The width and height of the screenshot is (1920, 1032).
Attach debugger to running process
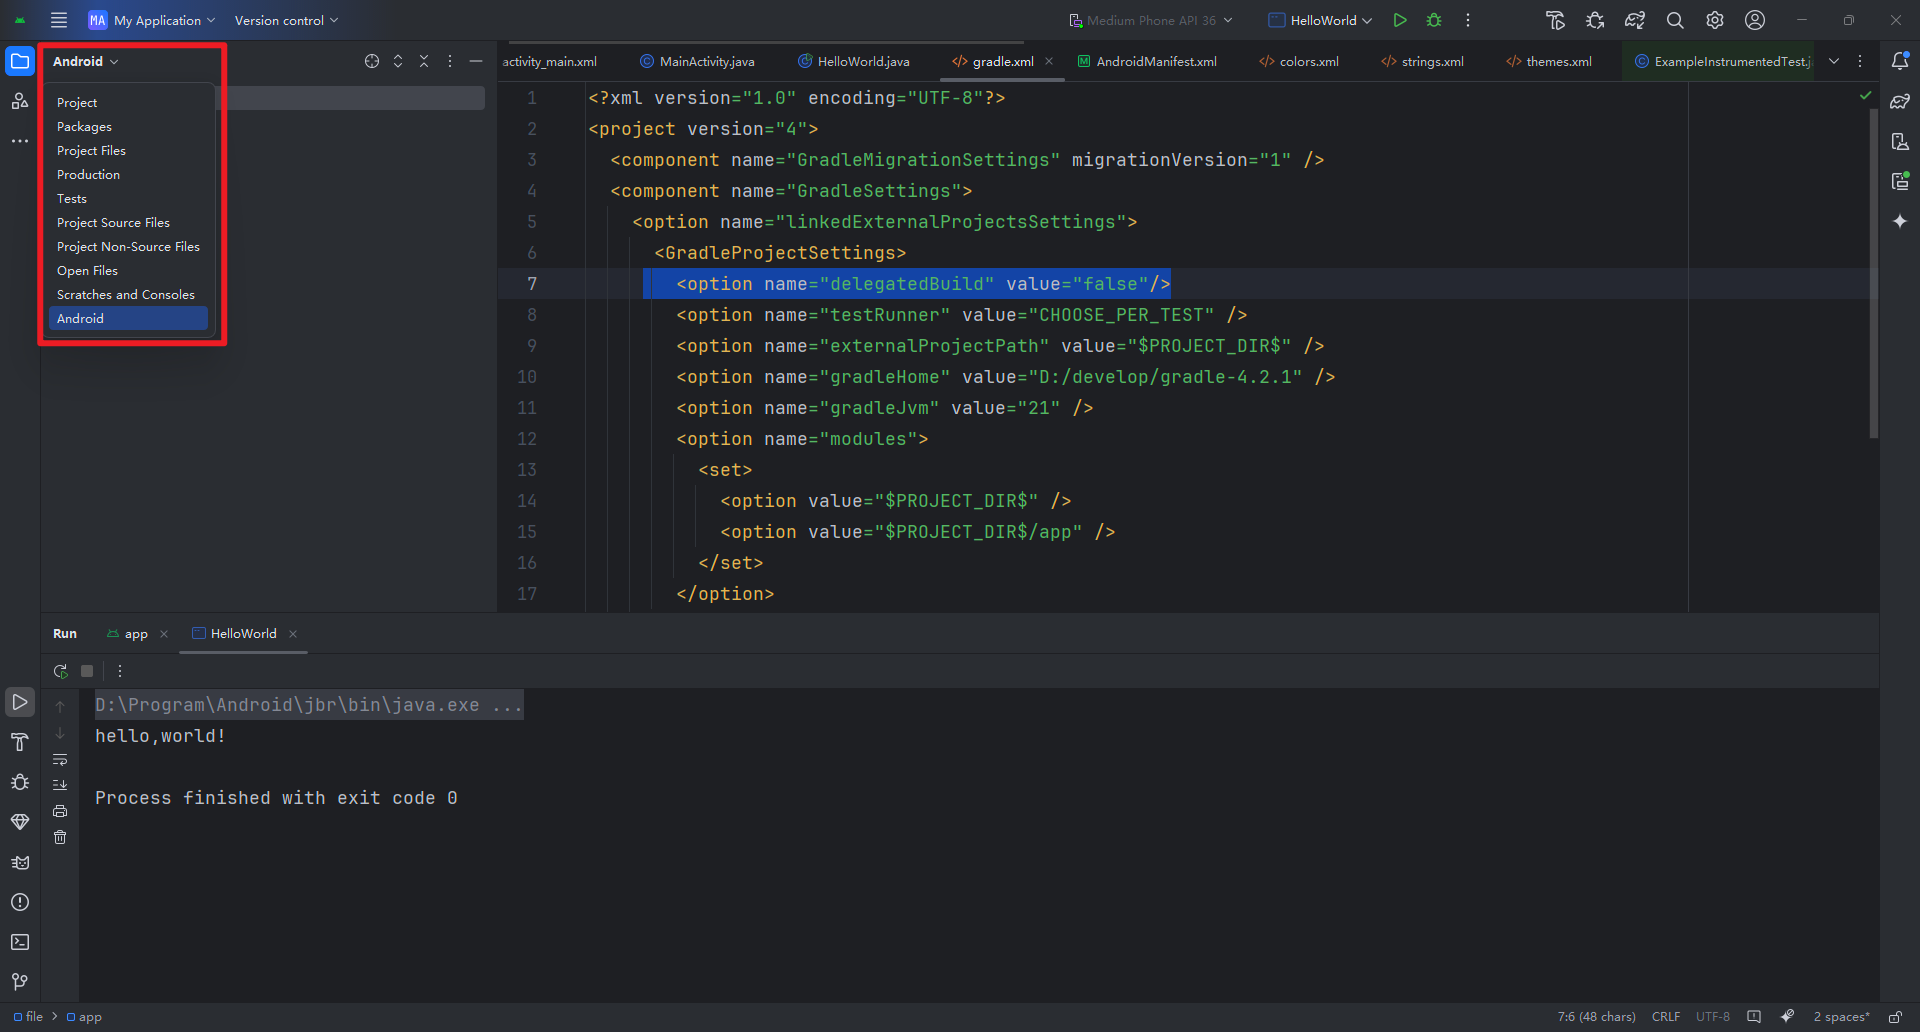point(1595,20)
